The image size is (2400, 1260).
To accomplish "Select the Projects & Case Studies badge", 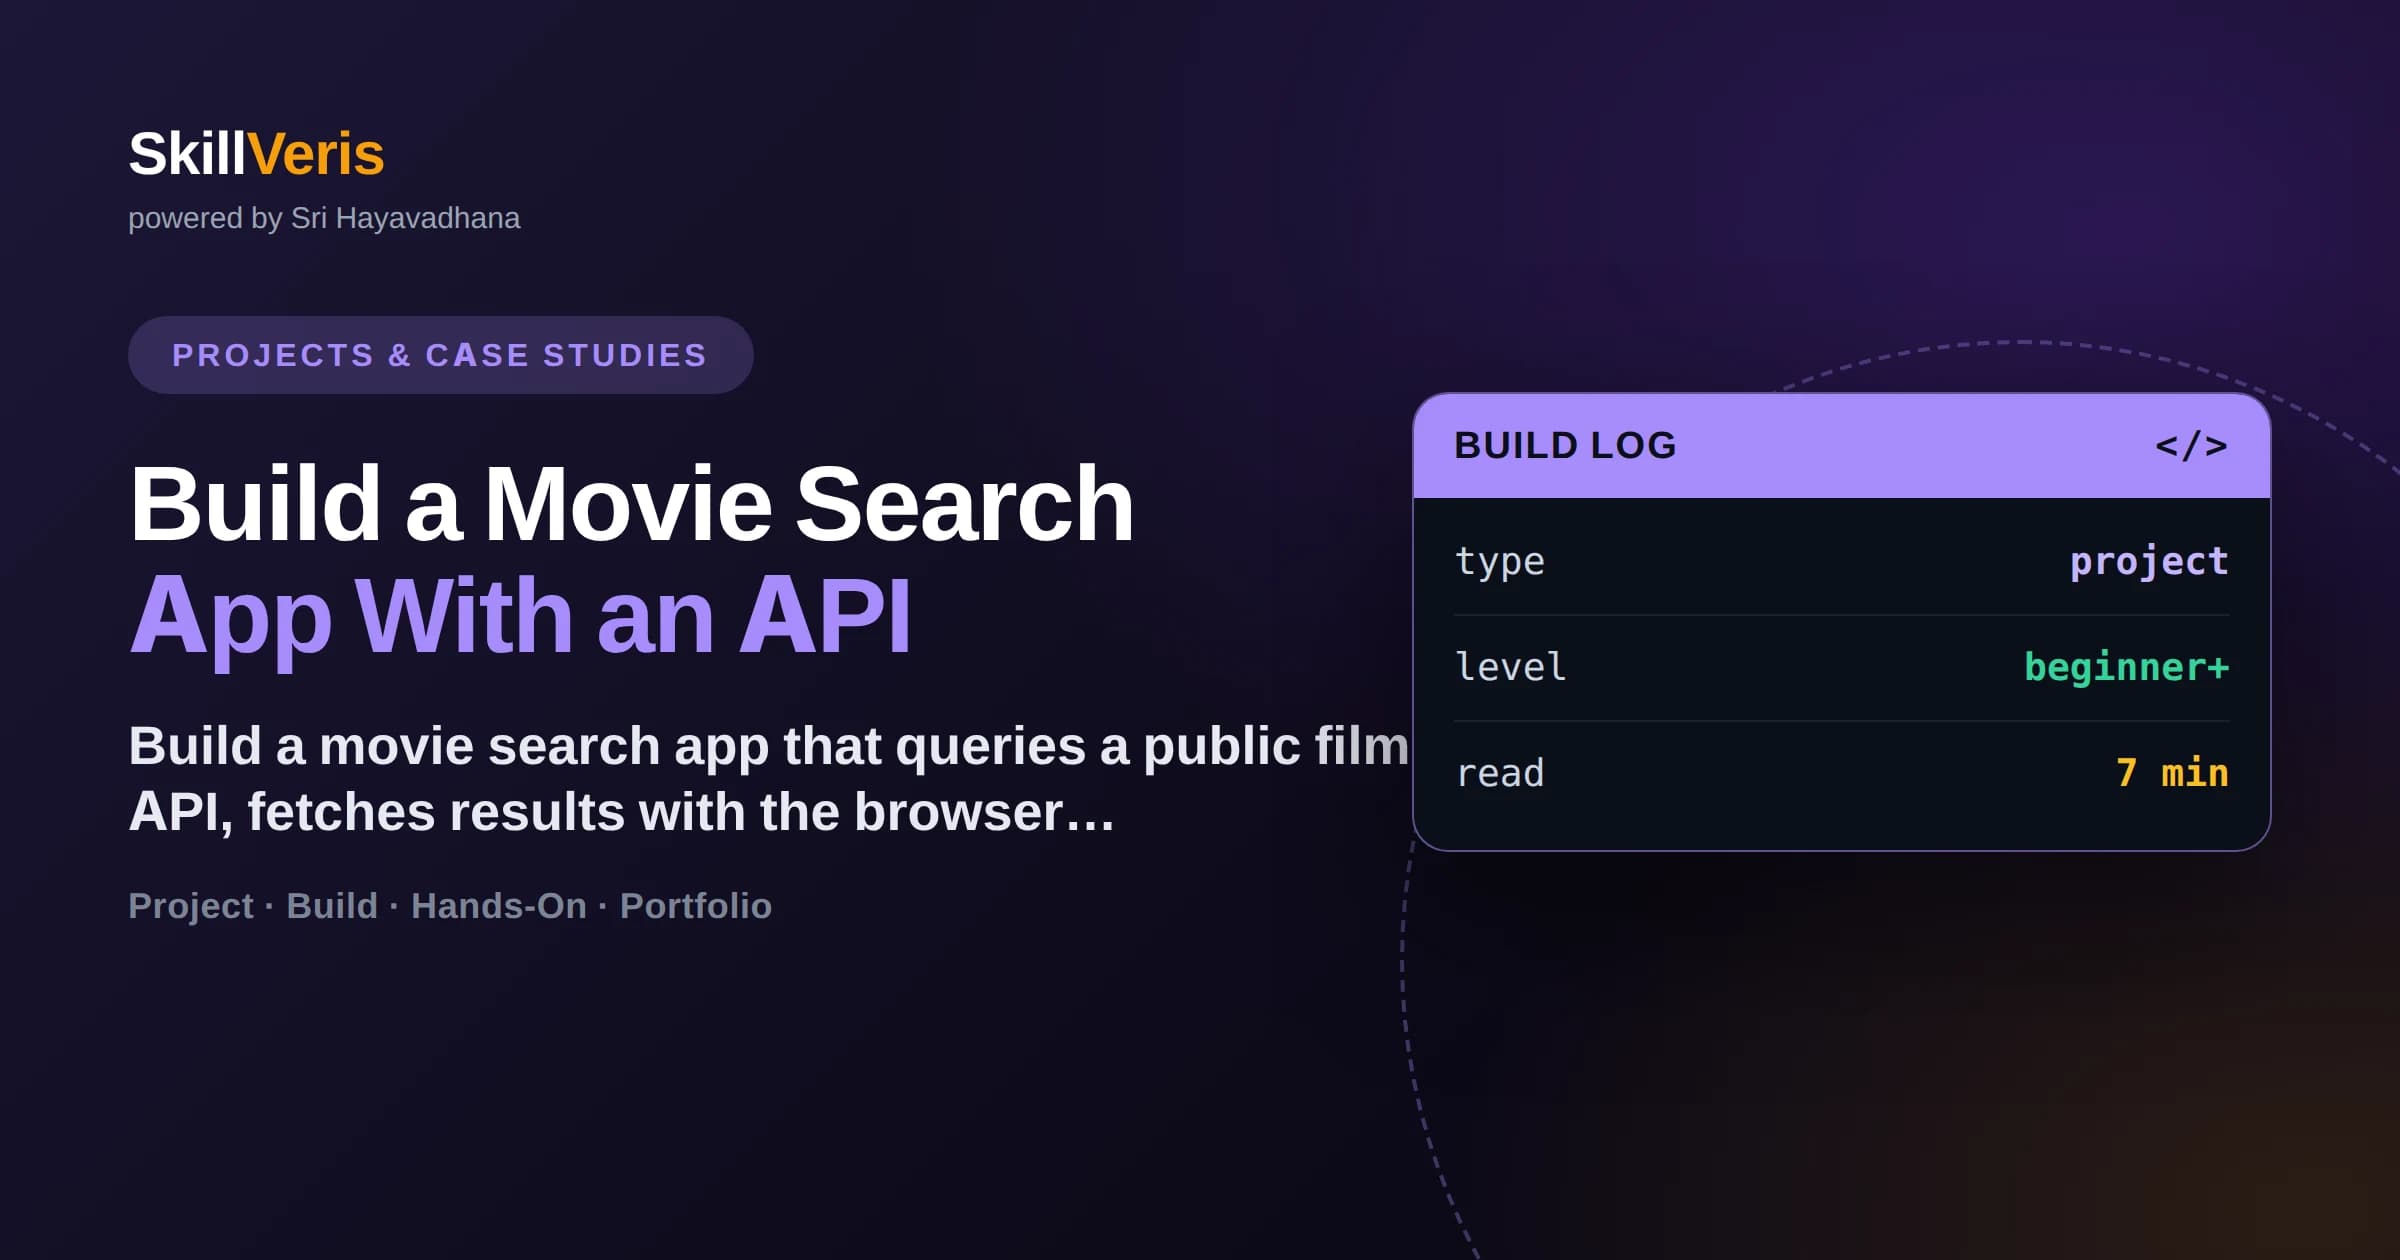I will [x=440, y=355].
